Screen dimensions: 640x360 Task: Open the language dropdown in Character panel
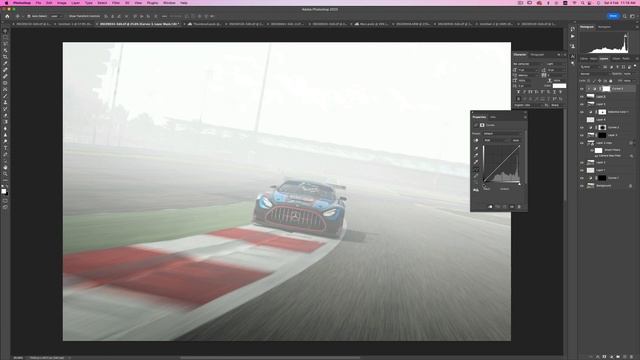pos(529,105)
